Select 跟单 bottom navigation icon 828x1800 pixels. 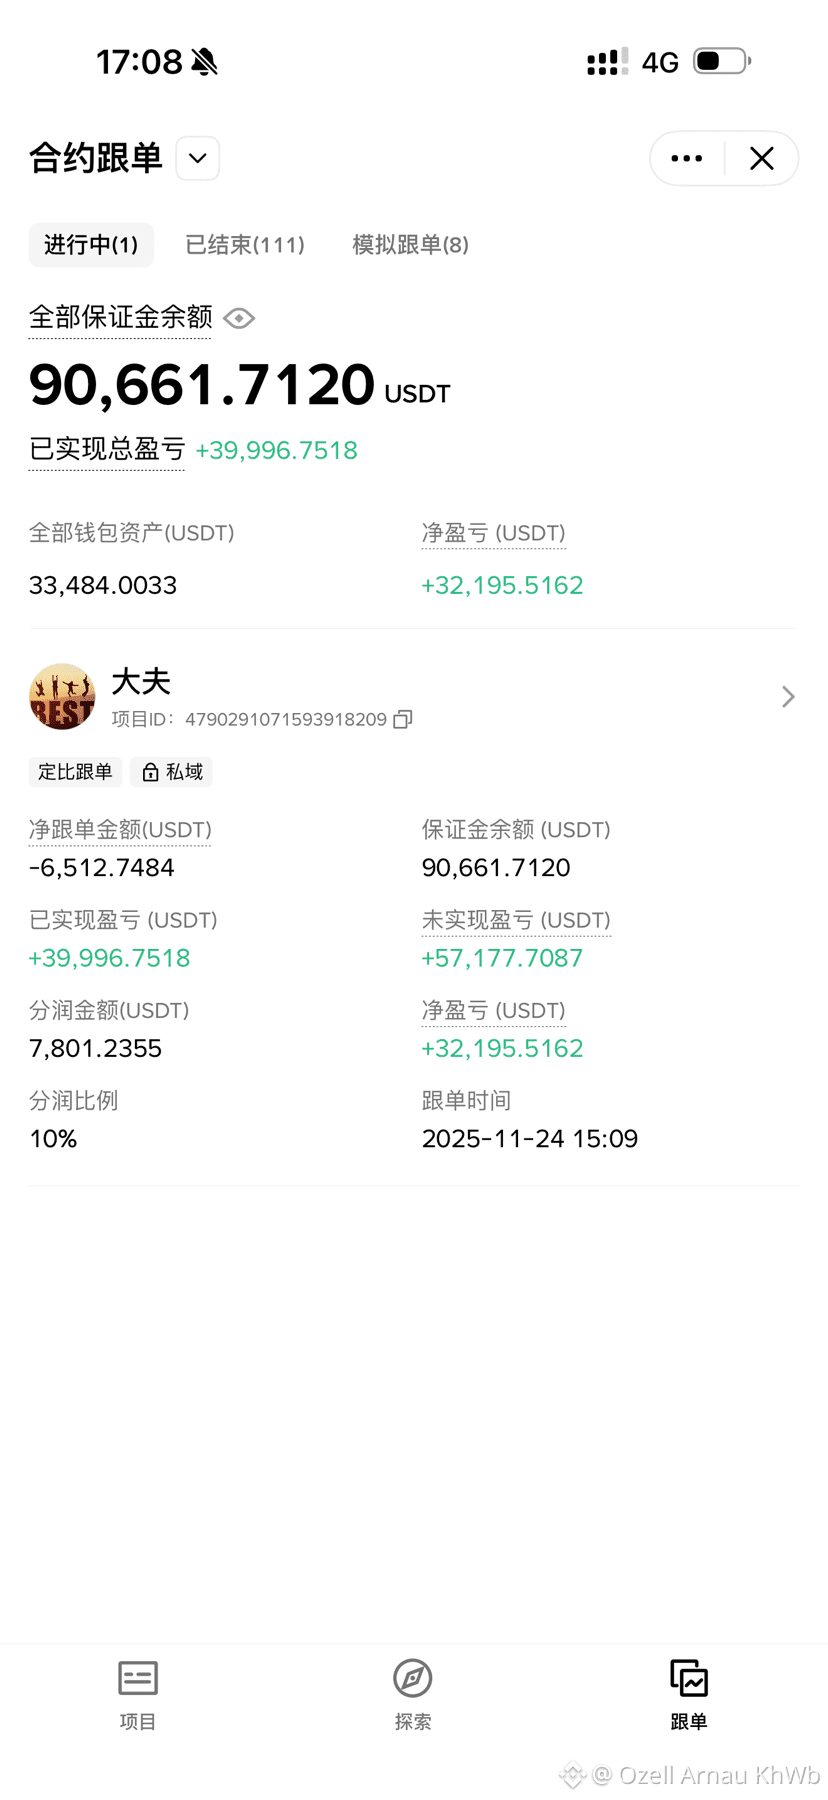[689, 1679]
